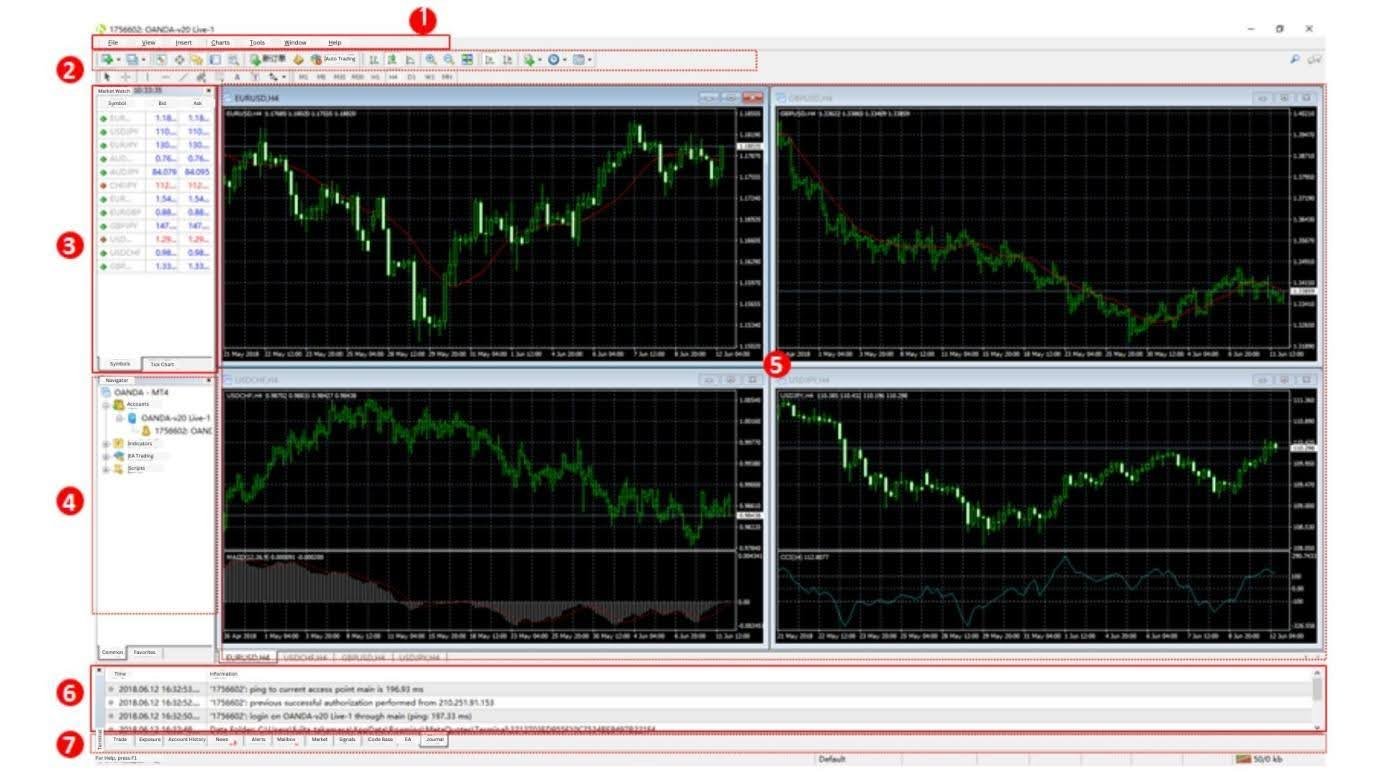Expand the Indicators node in Navigator
The width and height of the screenshot is (1382, 777).
click(x=105, y=443)
